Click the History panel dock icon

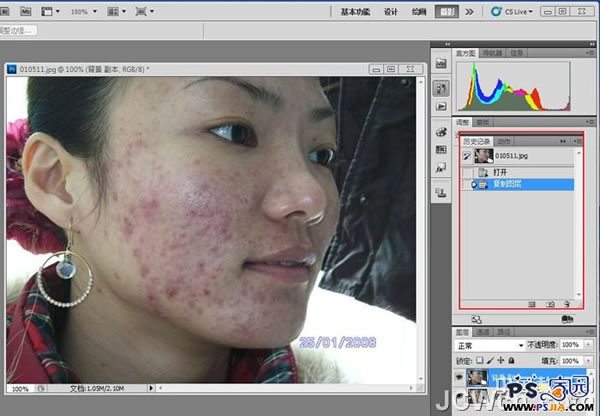(441, 87)
